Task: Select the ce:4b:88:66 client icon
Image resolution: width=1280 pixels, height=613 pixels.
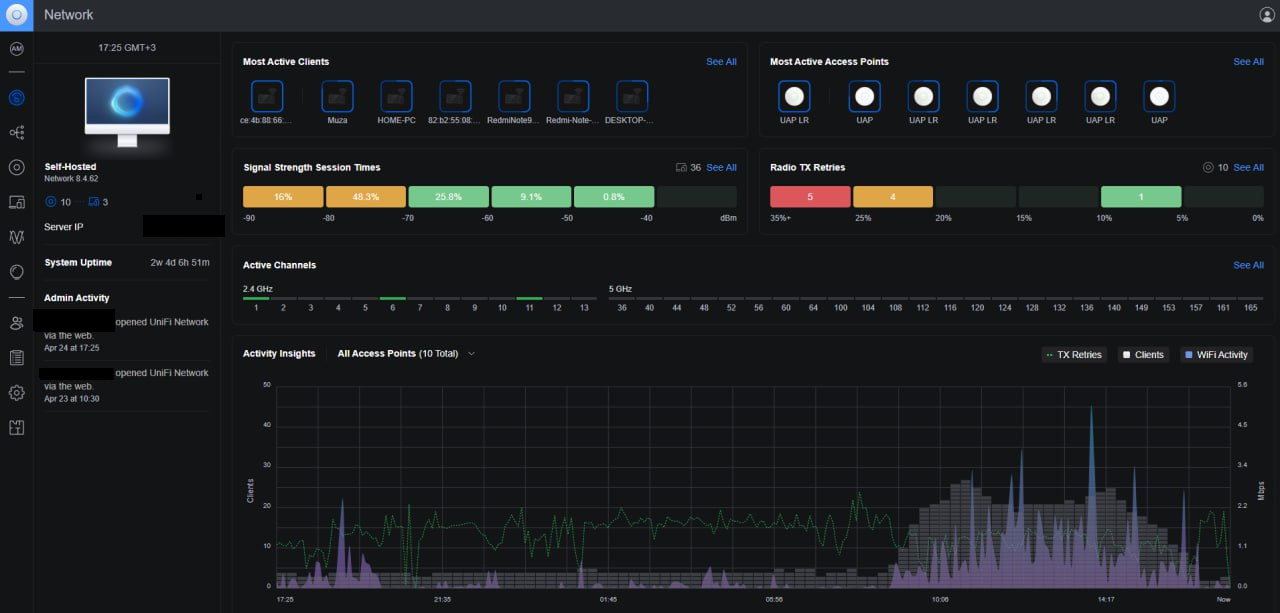Action: pyautogui.click(x=267, y=97)
